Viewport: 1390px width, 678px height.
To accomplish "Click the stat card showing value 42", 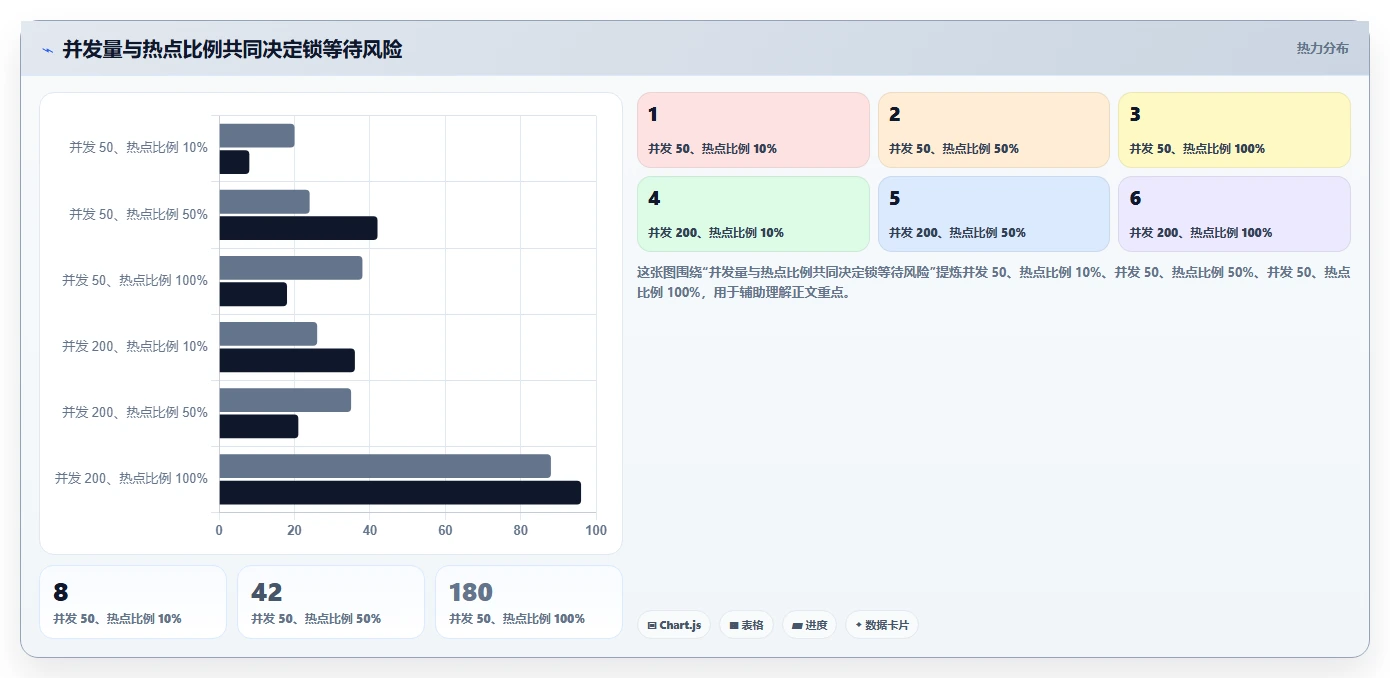I will (x=331, y=602).
